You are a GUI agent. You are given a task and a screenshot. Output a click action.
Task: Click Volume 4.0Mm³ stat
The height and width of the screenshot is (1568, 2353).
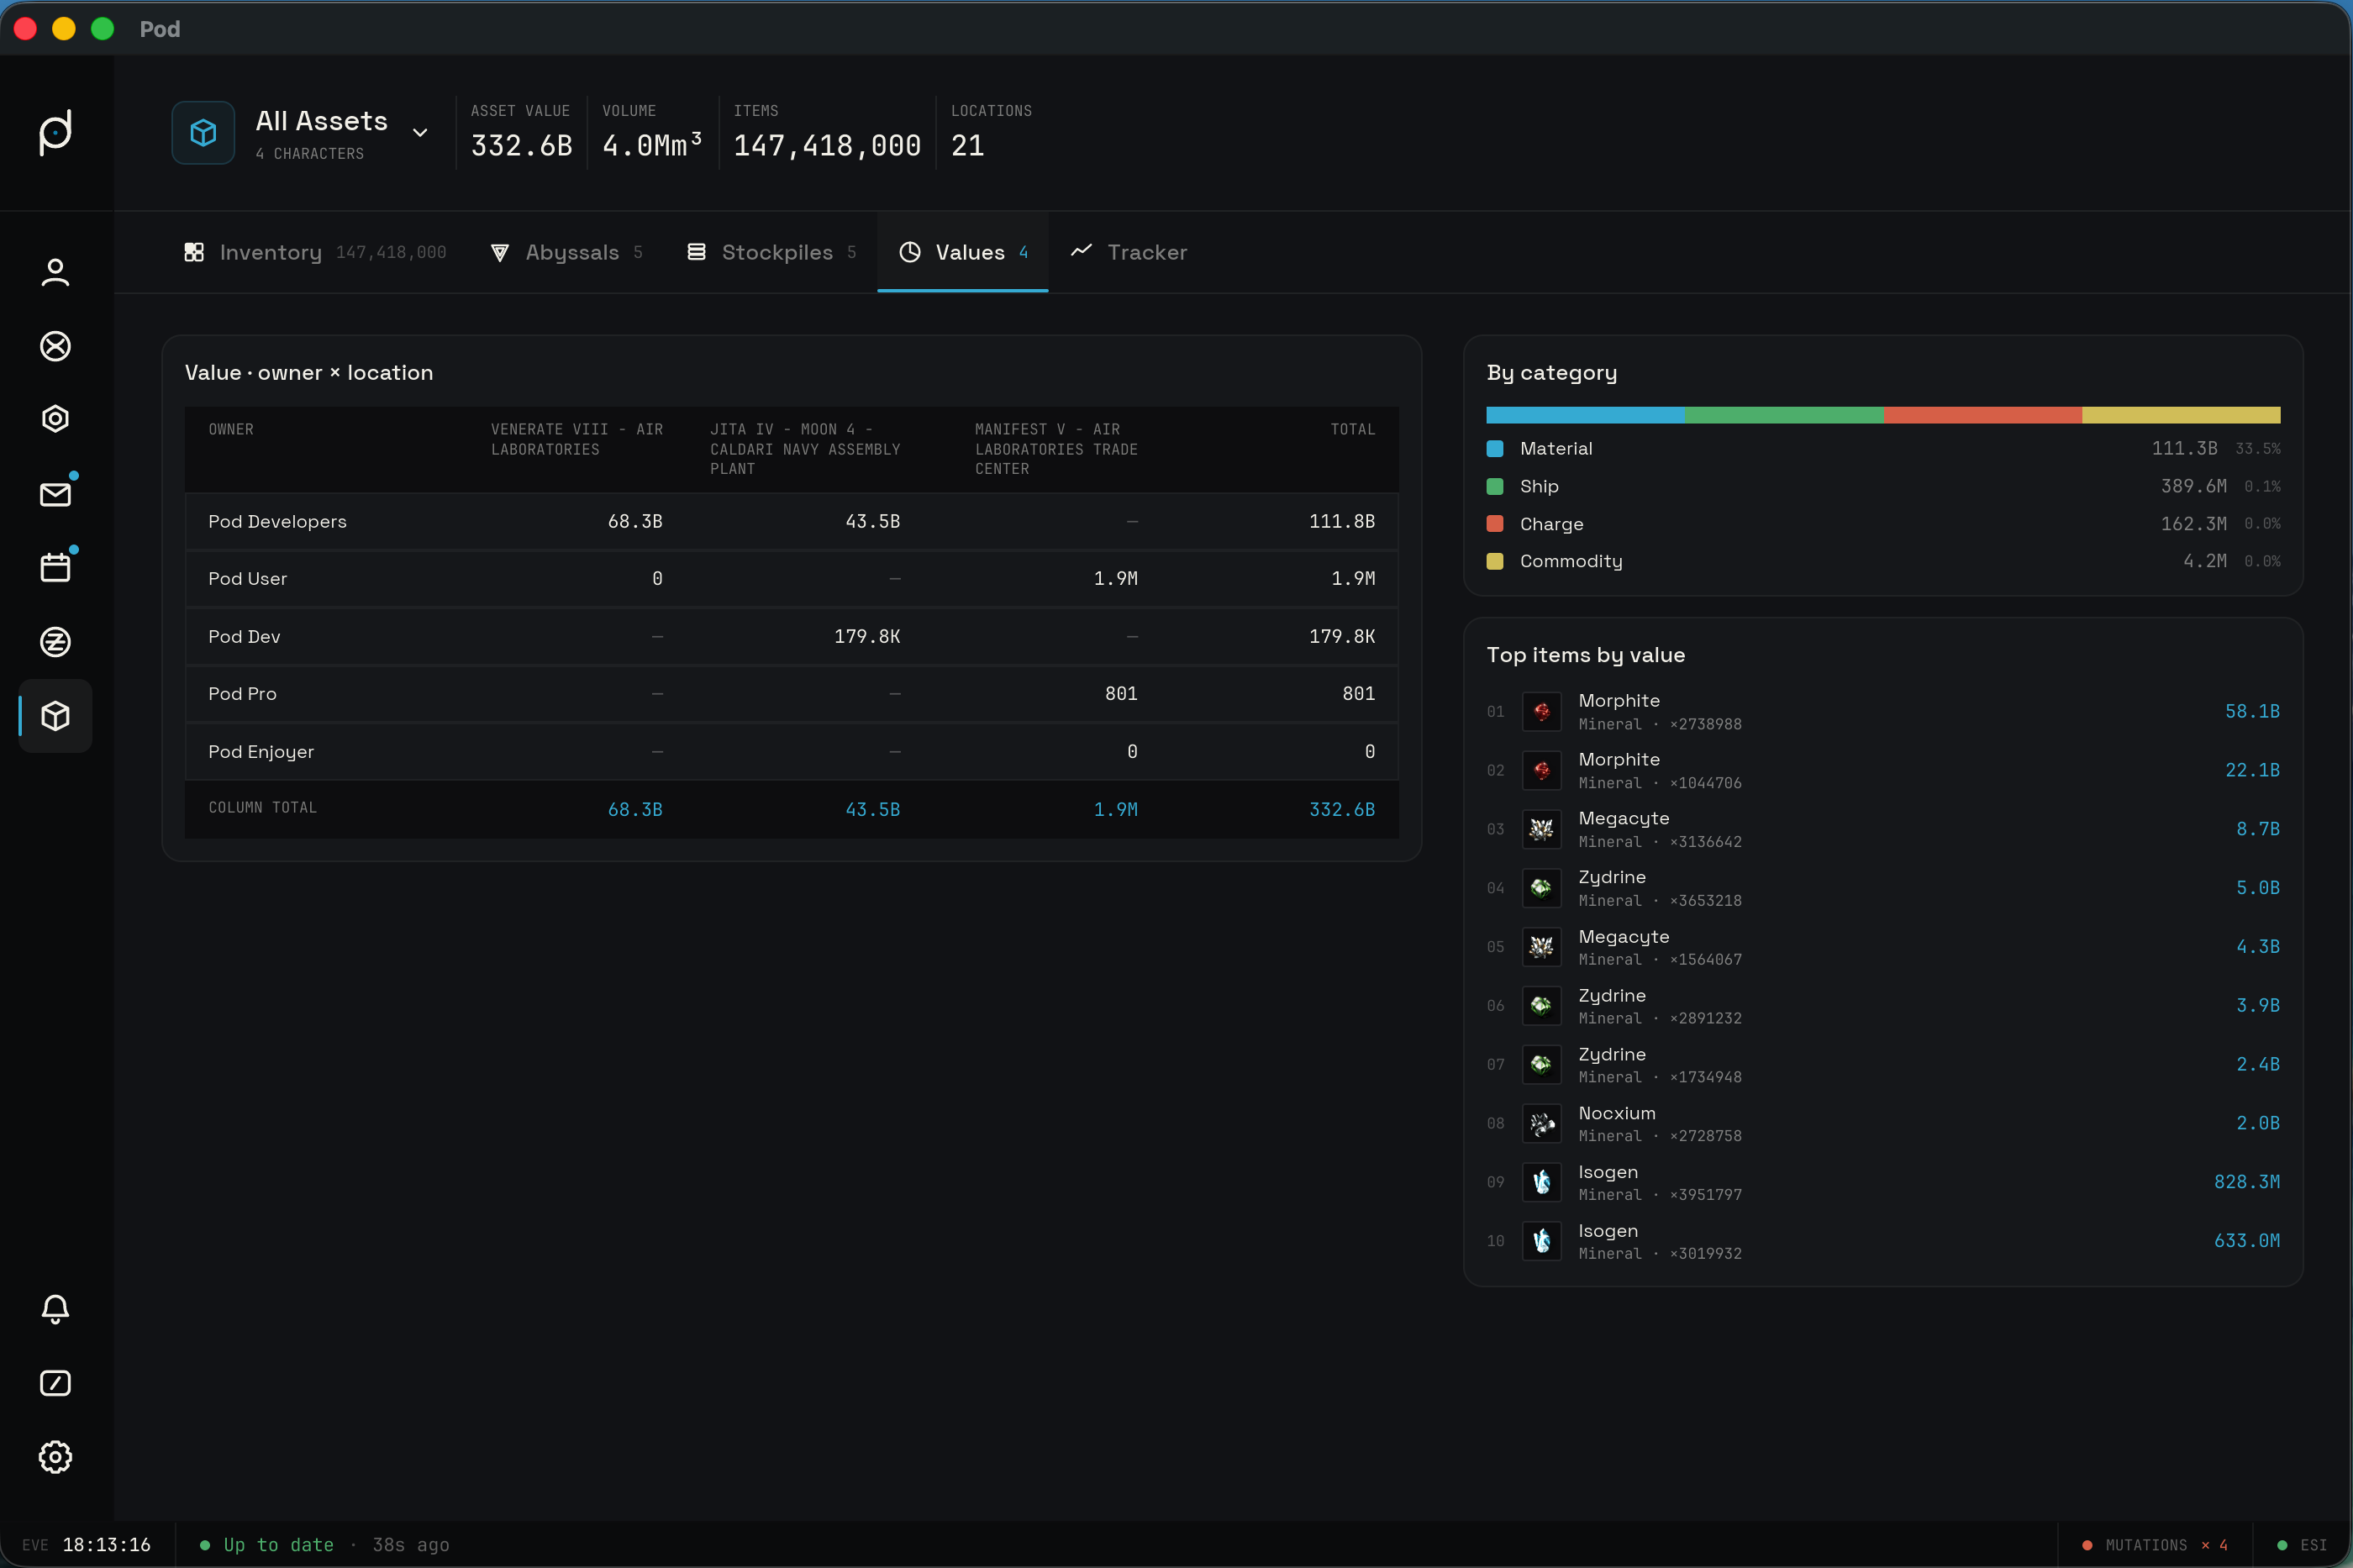[652, 132]
